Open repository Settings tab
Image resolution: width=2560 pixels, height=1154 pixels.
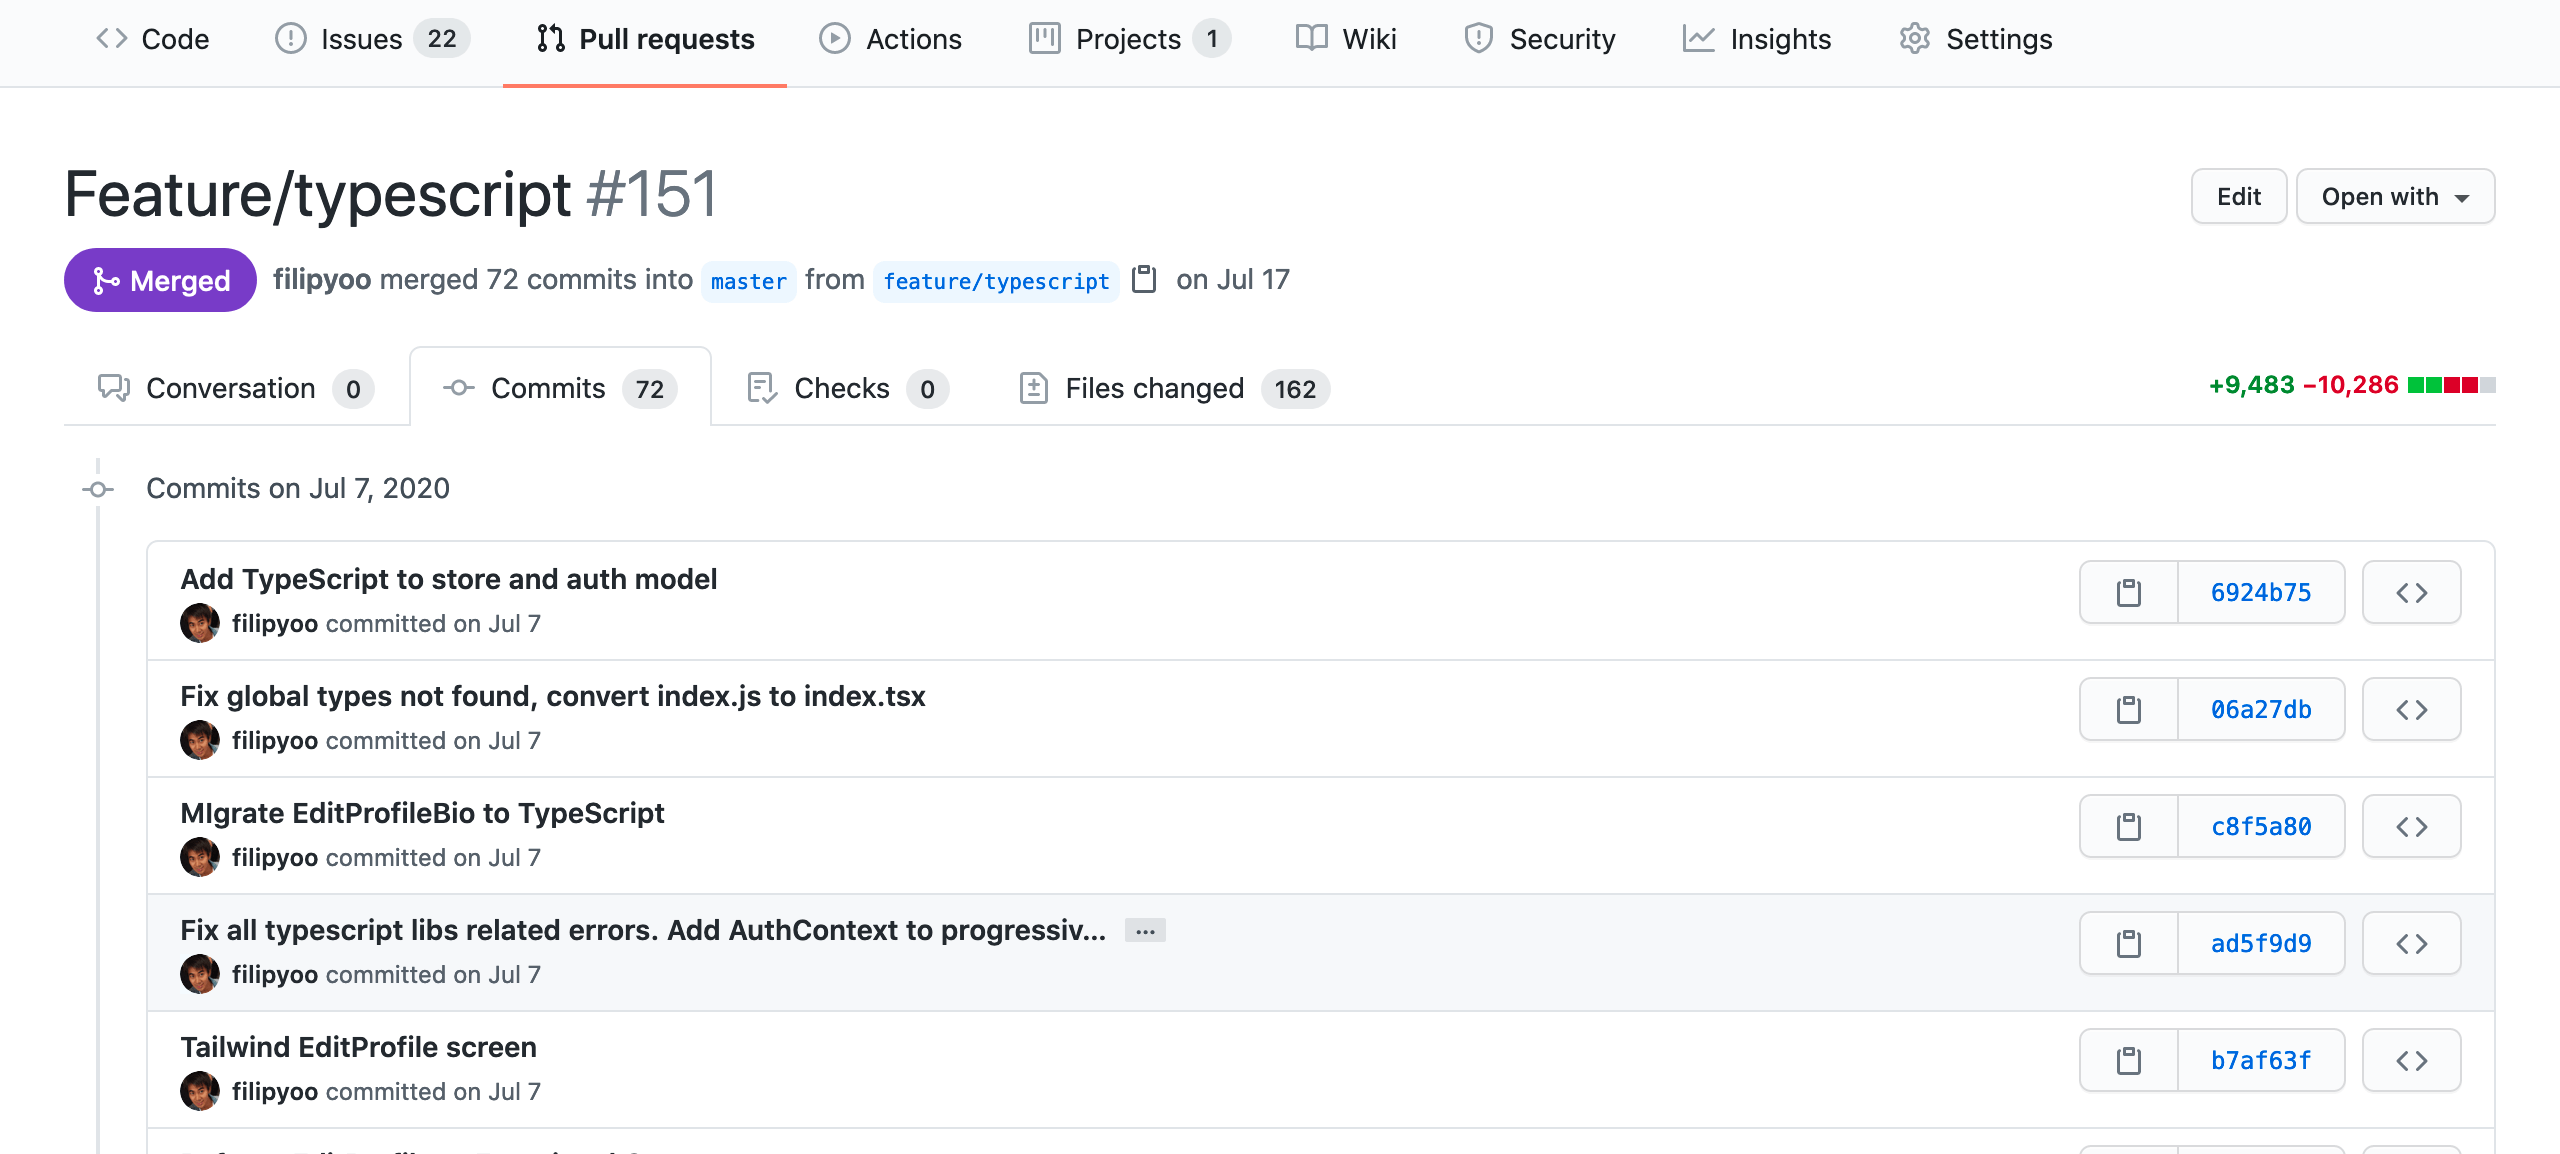tap(1976, 39)
